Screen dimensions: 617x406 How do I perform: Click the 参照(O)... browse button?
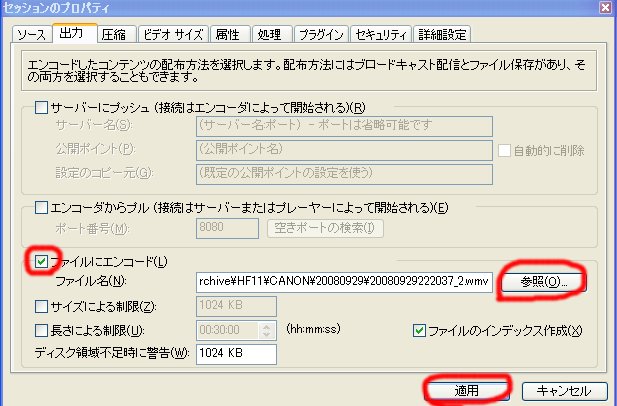click(544, 282)
